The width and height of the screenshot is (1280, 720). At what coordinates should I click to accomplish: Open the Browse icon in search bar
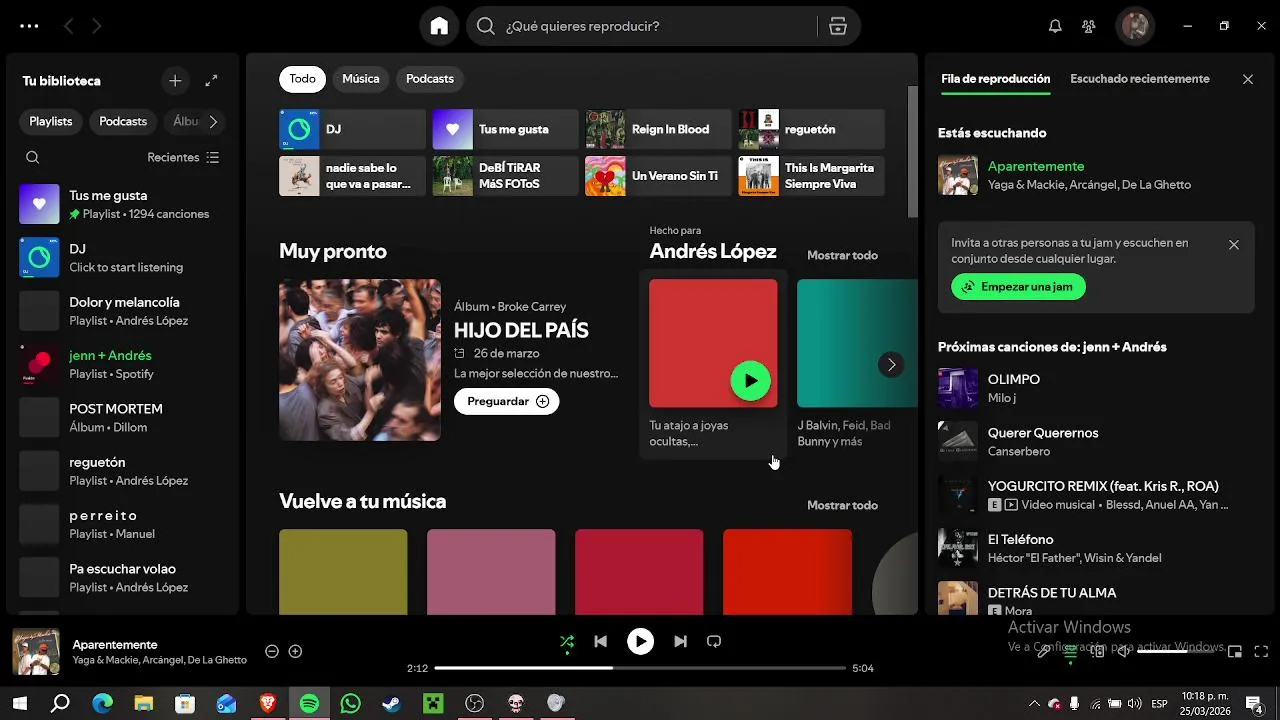click(x=838, y=26)
